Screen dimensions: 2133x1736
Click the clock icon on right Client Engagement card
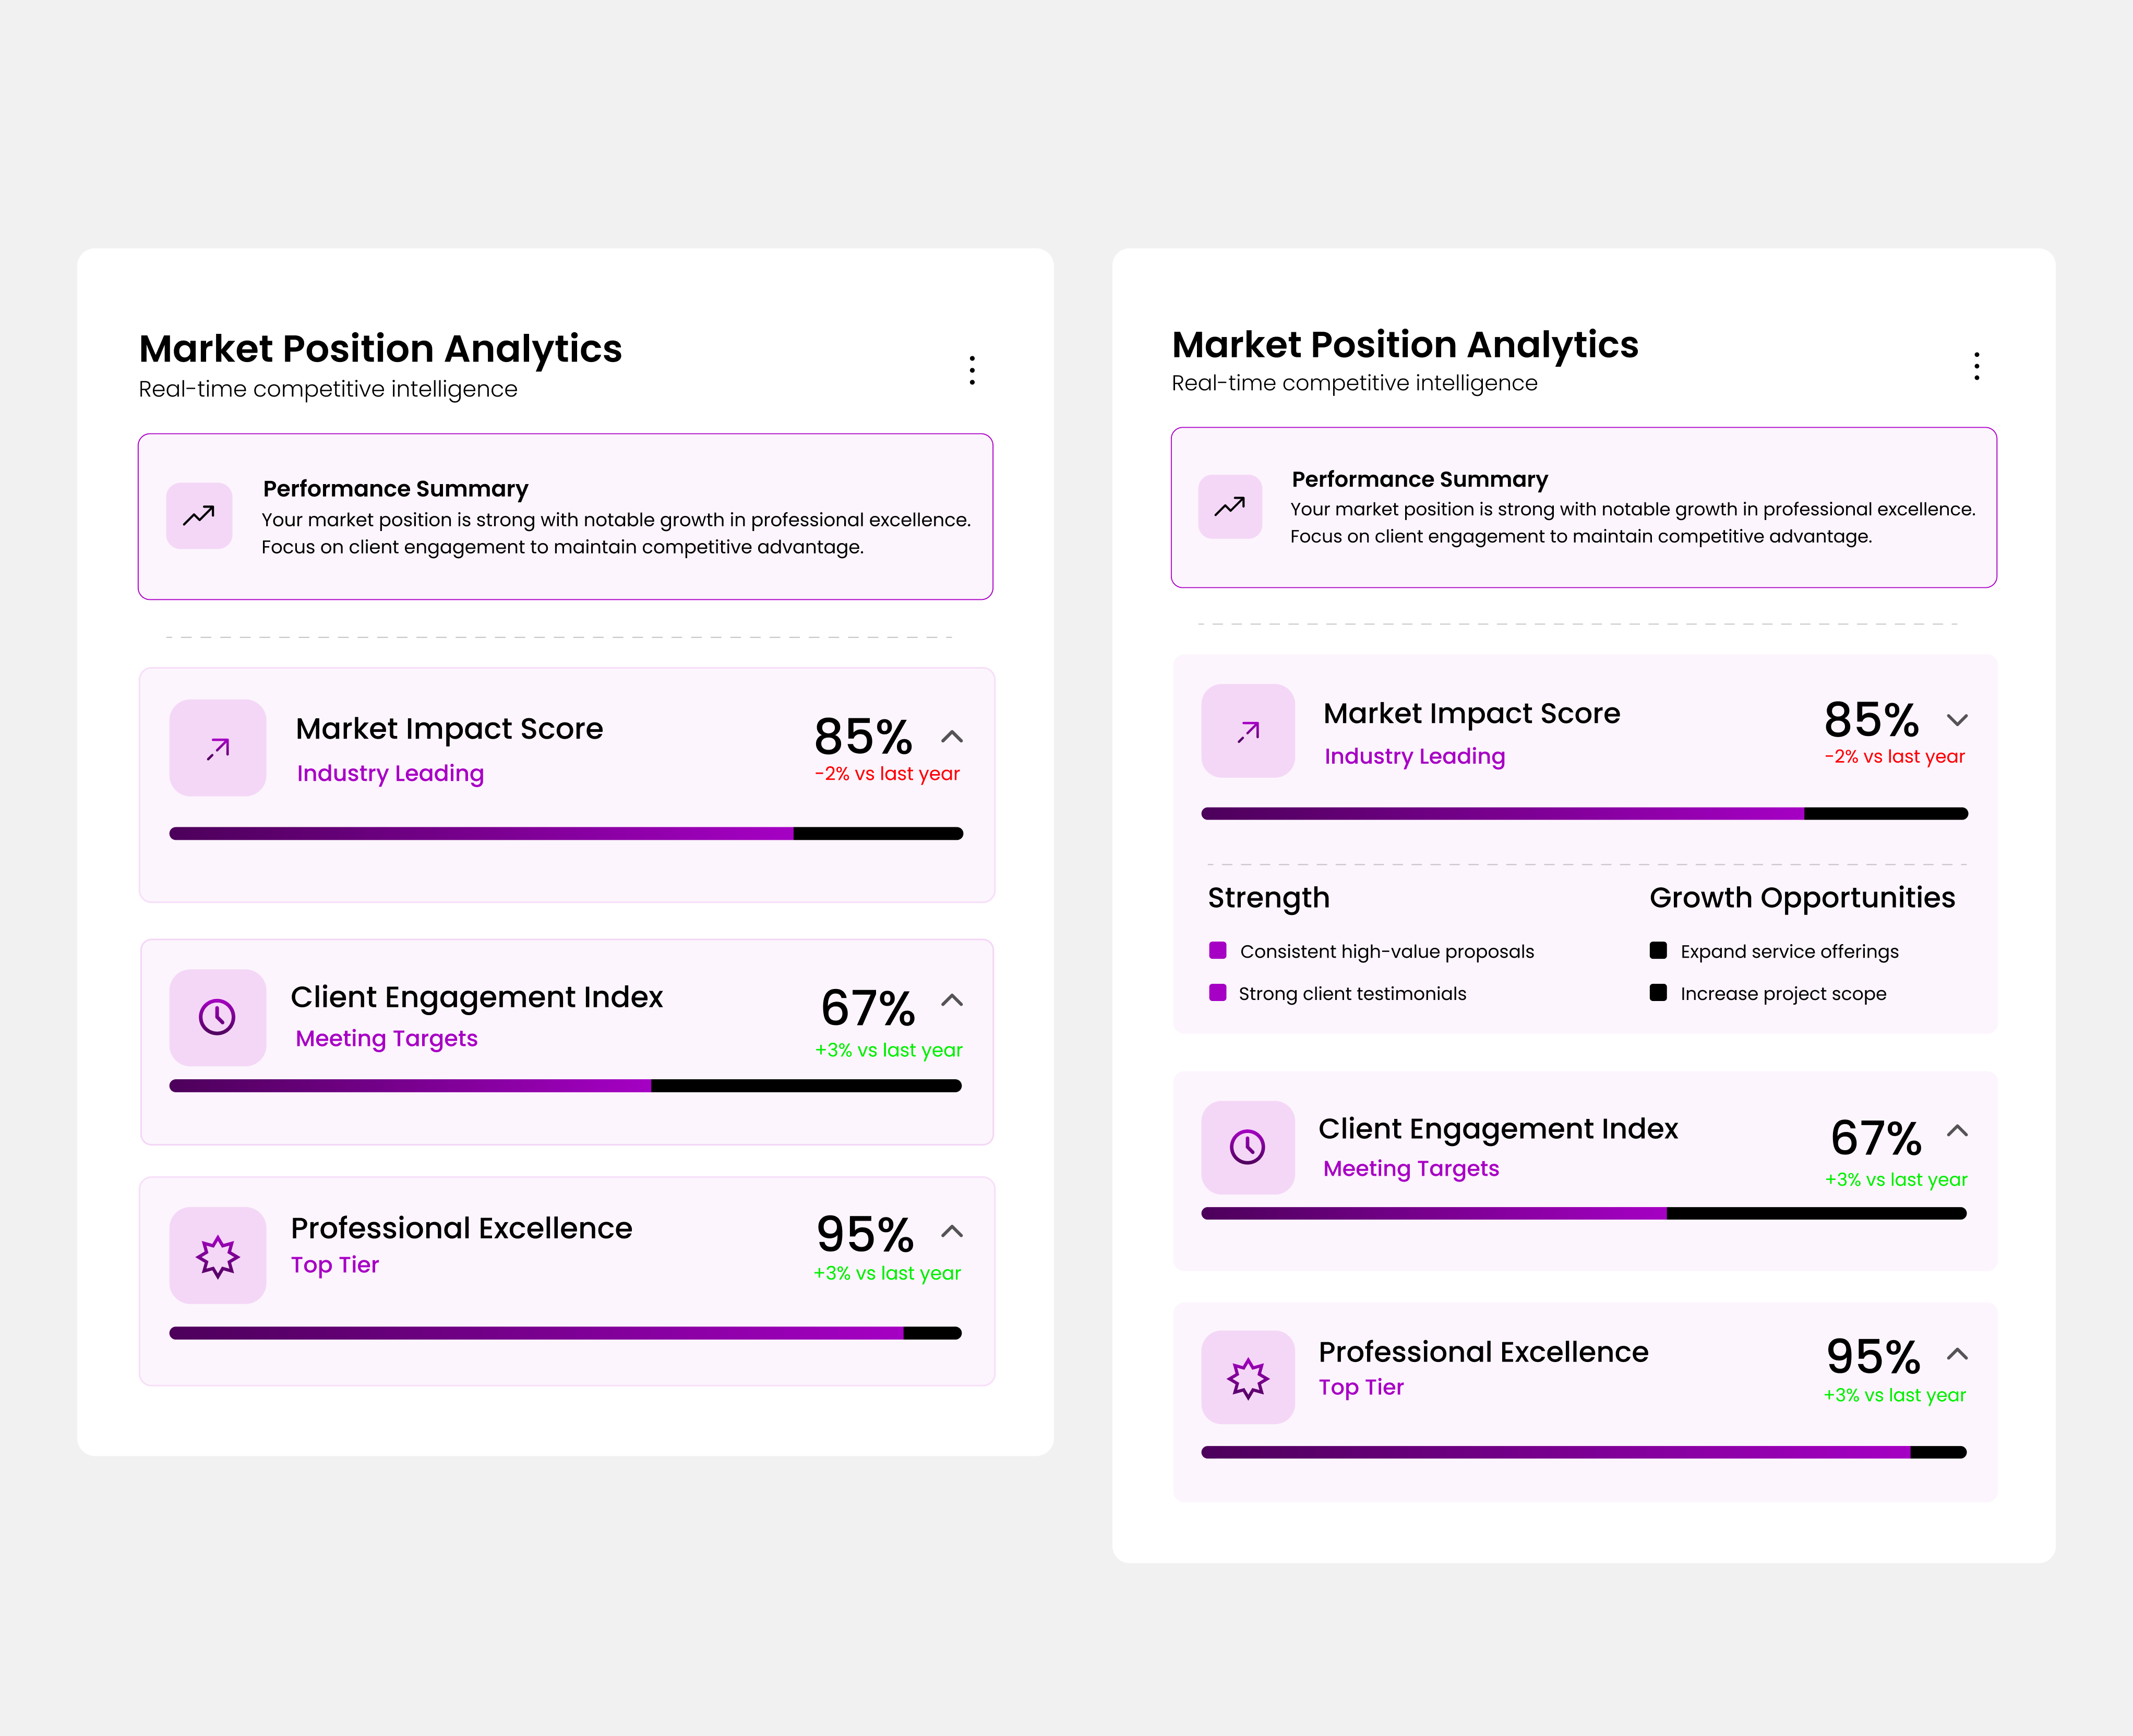click(x=1247, y=1147)
